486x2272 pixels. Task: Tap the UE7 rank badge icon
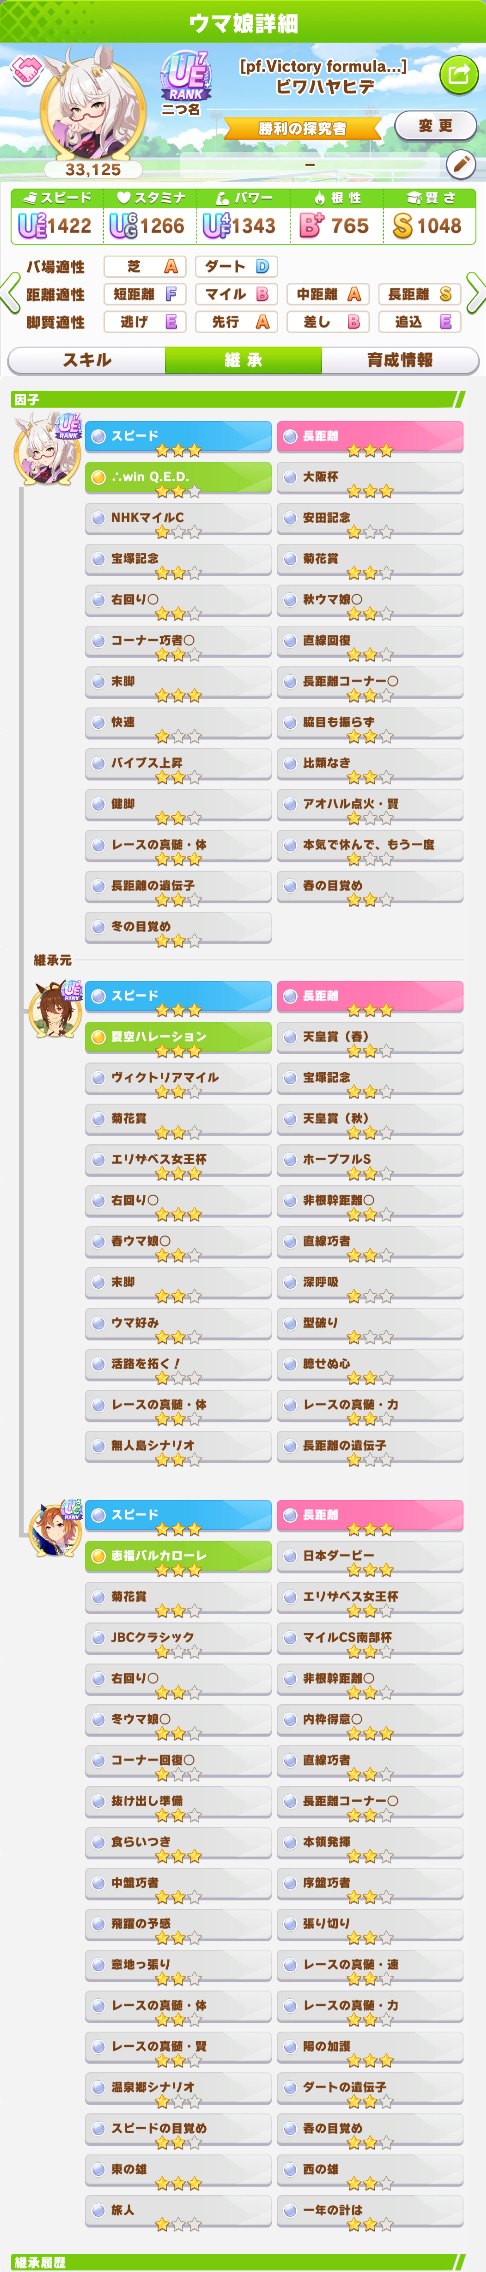(186, 75)
